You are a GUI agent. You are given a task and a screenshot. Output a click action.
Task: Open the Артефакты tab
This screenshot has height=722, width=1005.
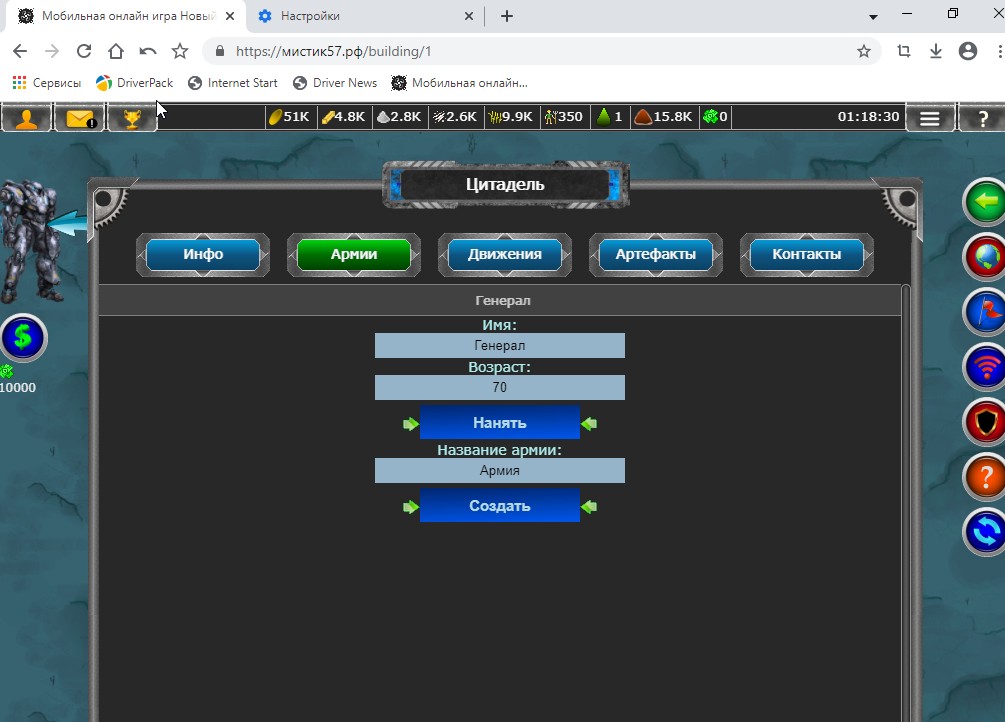656,254
